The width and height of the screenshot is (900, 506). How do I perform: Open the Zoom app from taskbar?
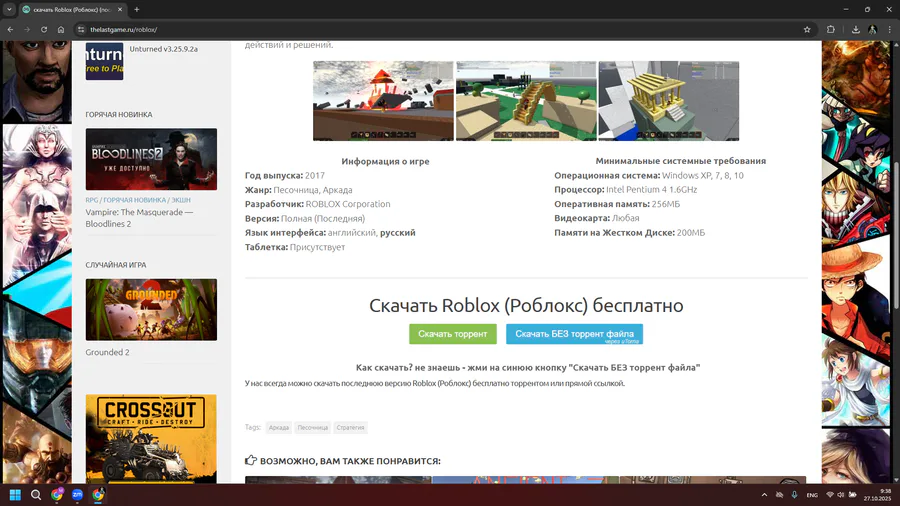point(77,495)
